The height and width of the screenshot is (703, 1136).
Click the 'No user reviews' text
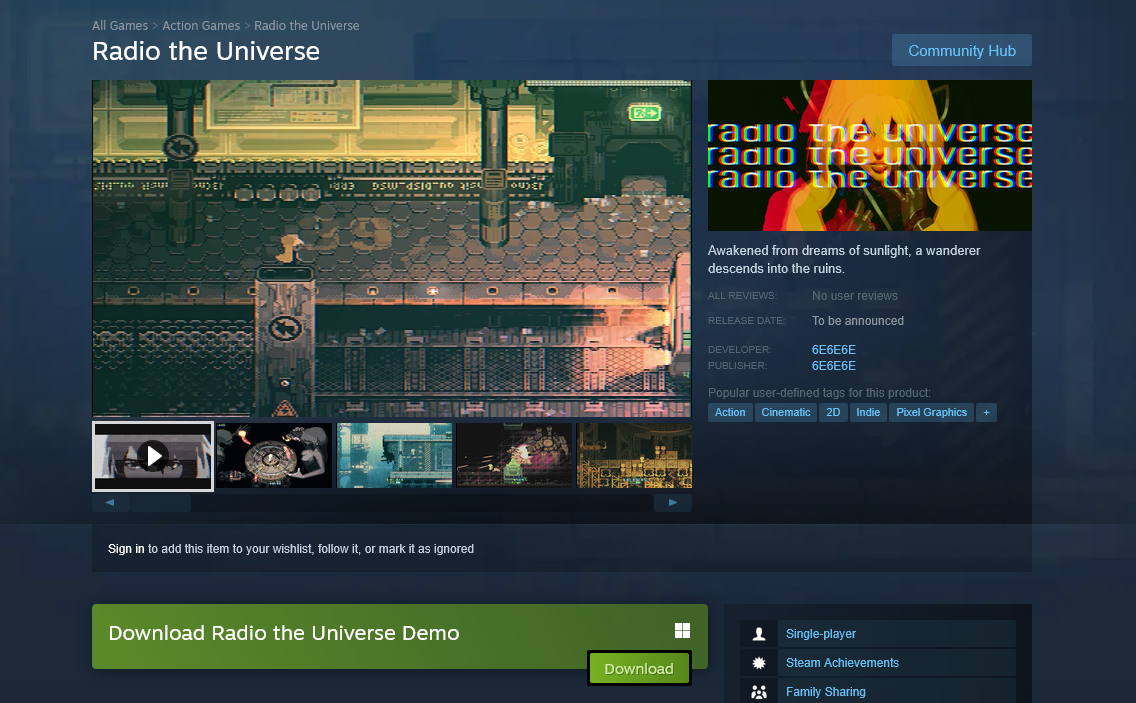tap(854, 296)
